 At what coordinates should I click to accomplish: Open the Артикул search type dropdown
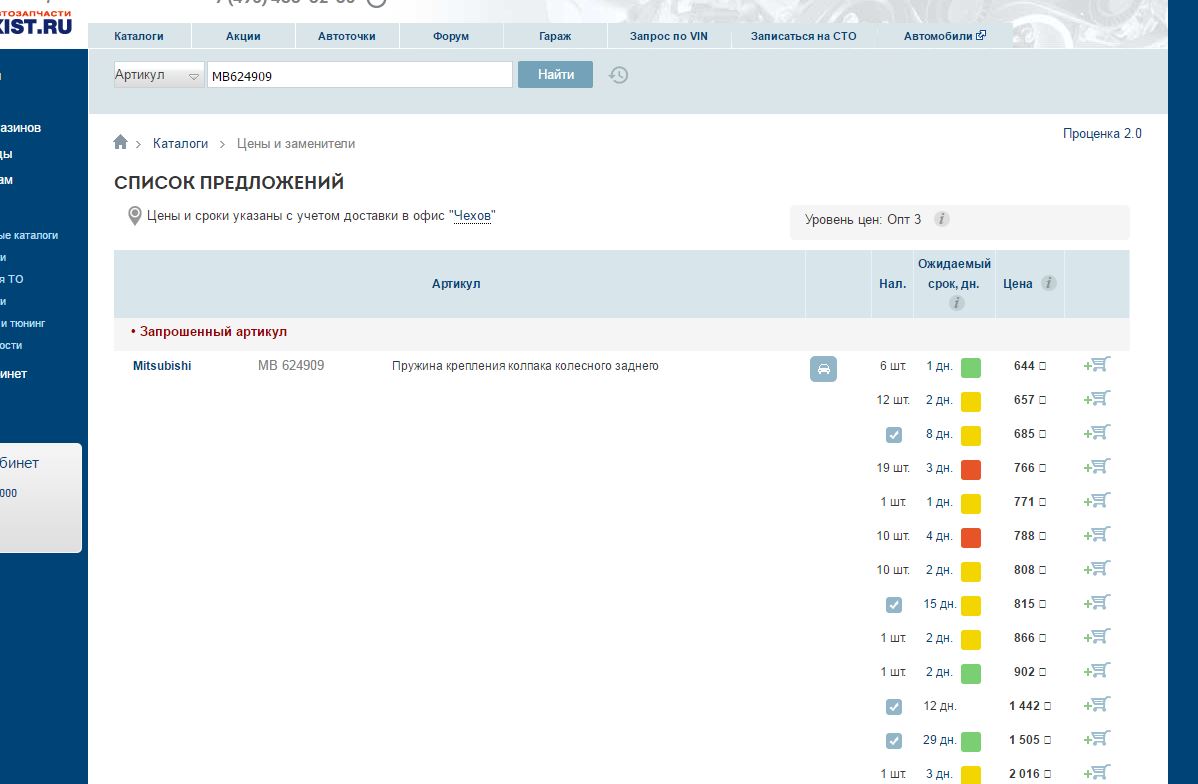tap(159, 75)
